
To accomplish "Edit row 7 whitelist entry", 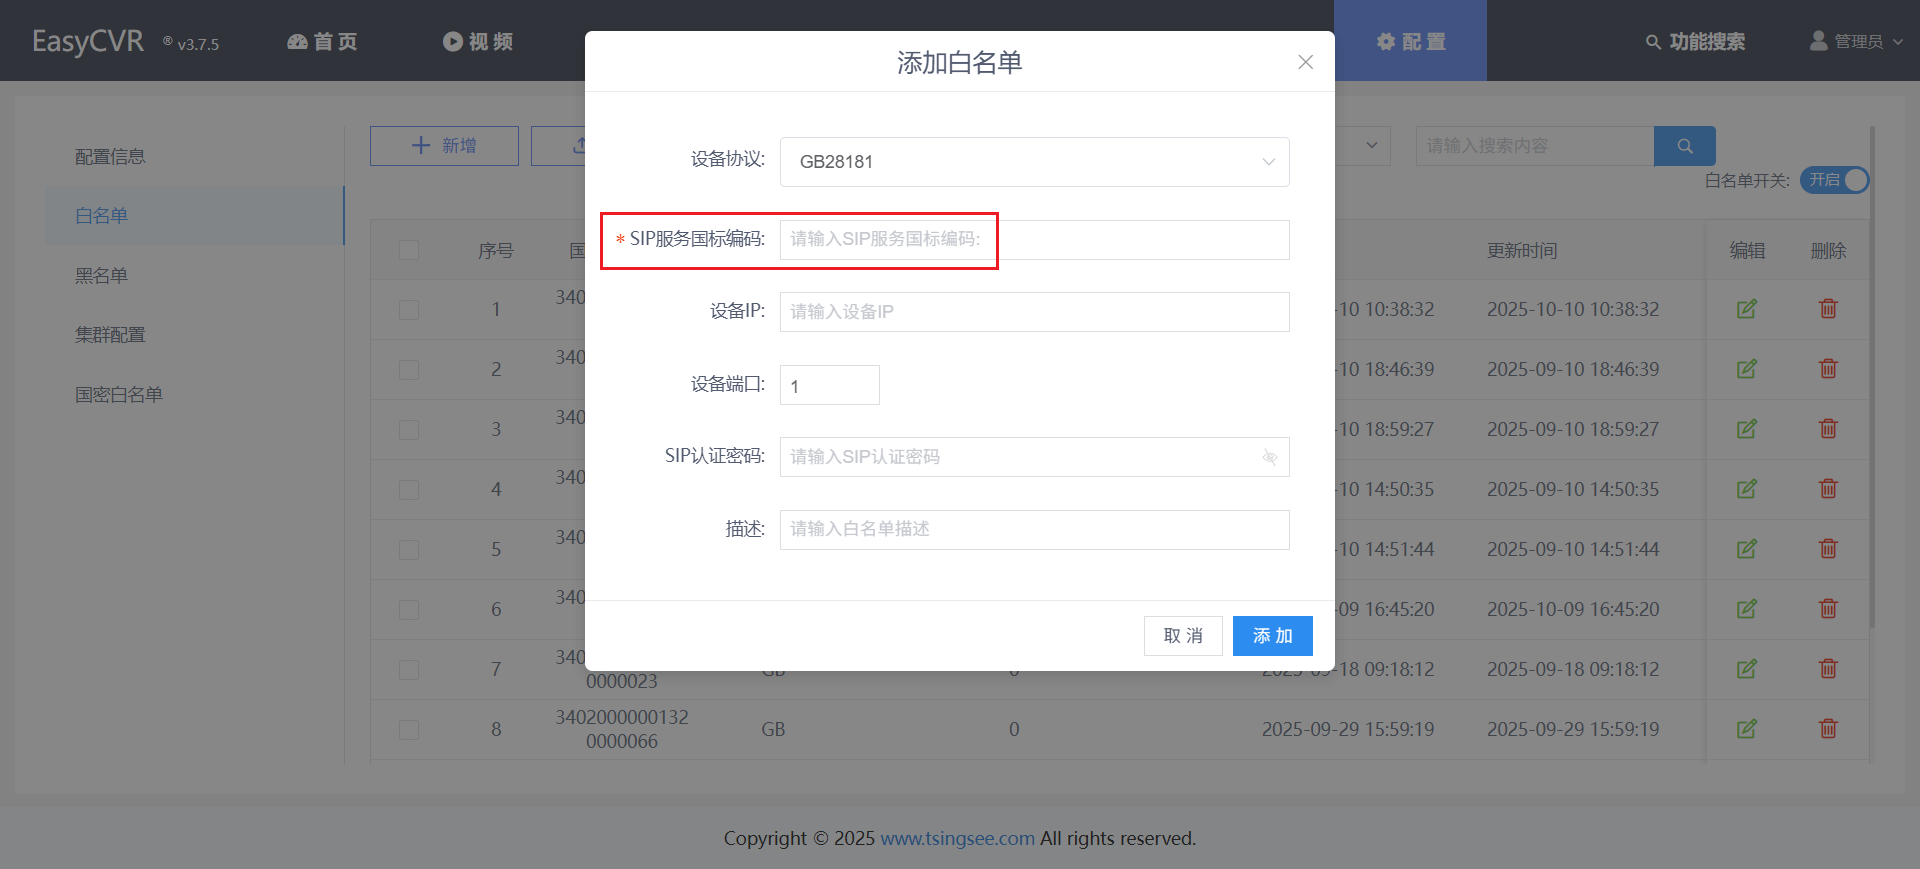I will (1747, 669).
